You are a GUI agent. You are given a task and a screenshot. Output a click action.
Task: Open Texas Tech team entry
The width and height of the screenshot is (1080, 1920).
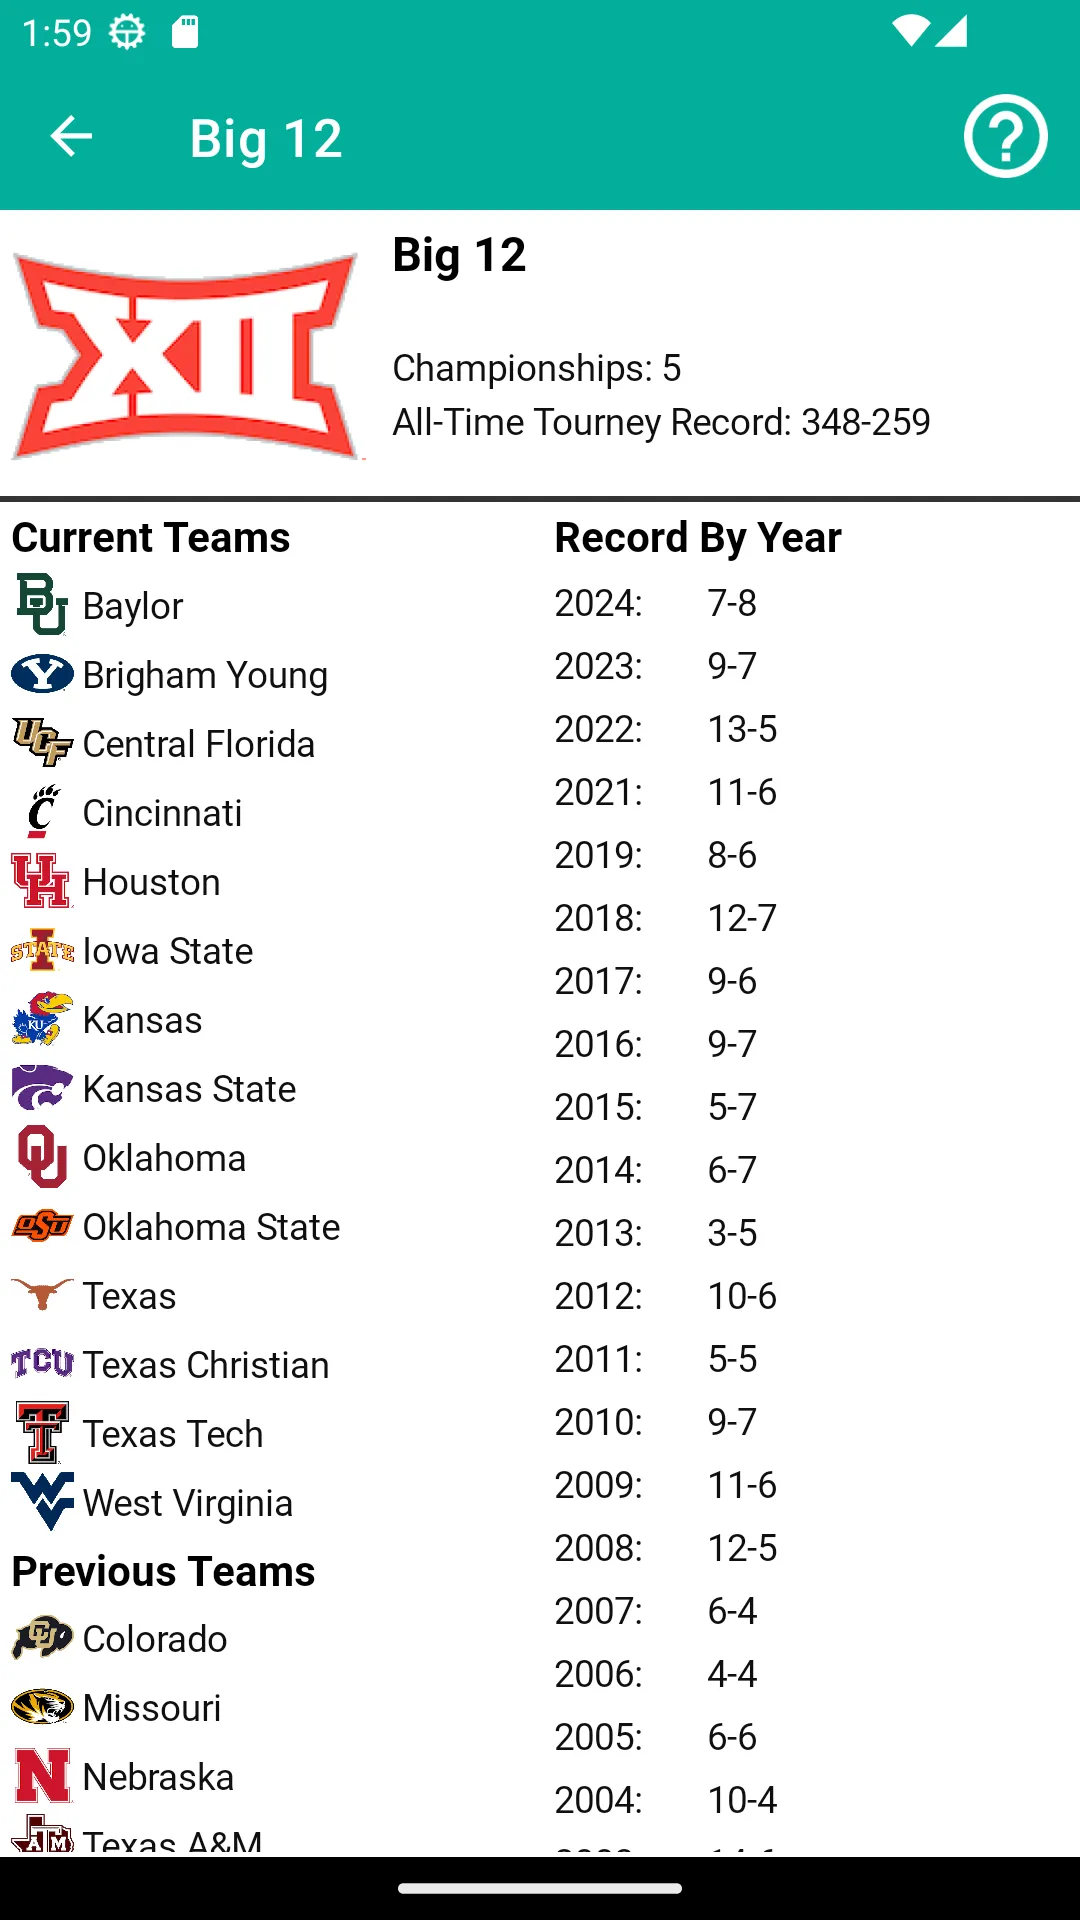pyautogui.click(x=172, y=1434)
